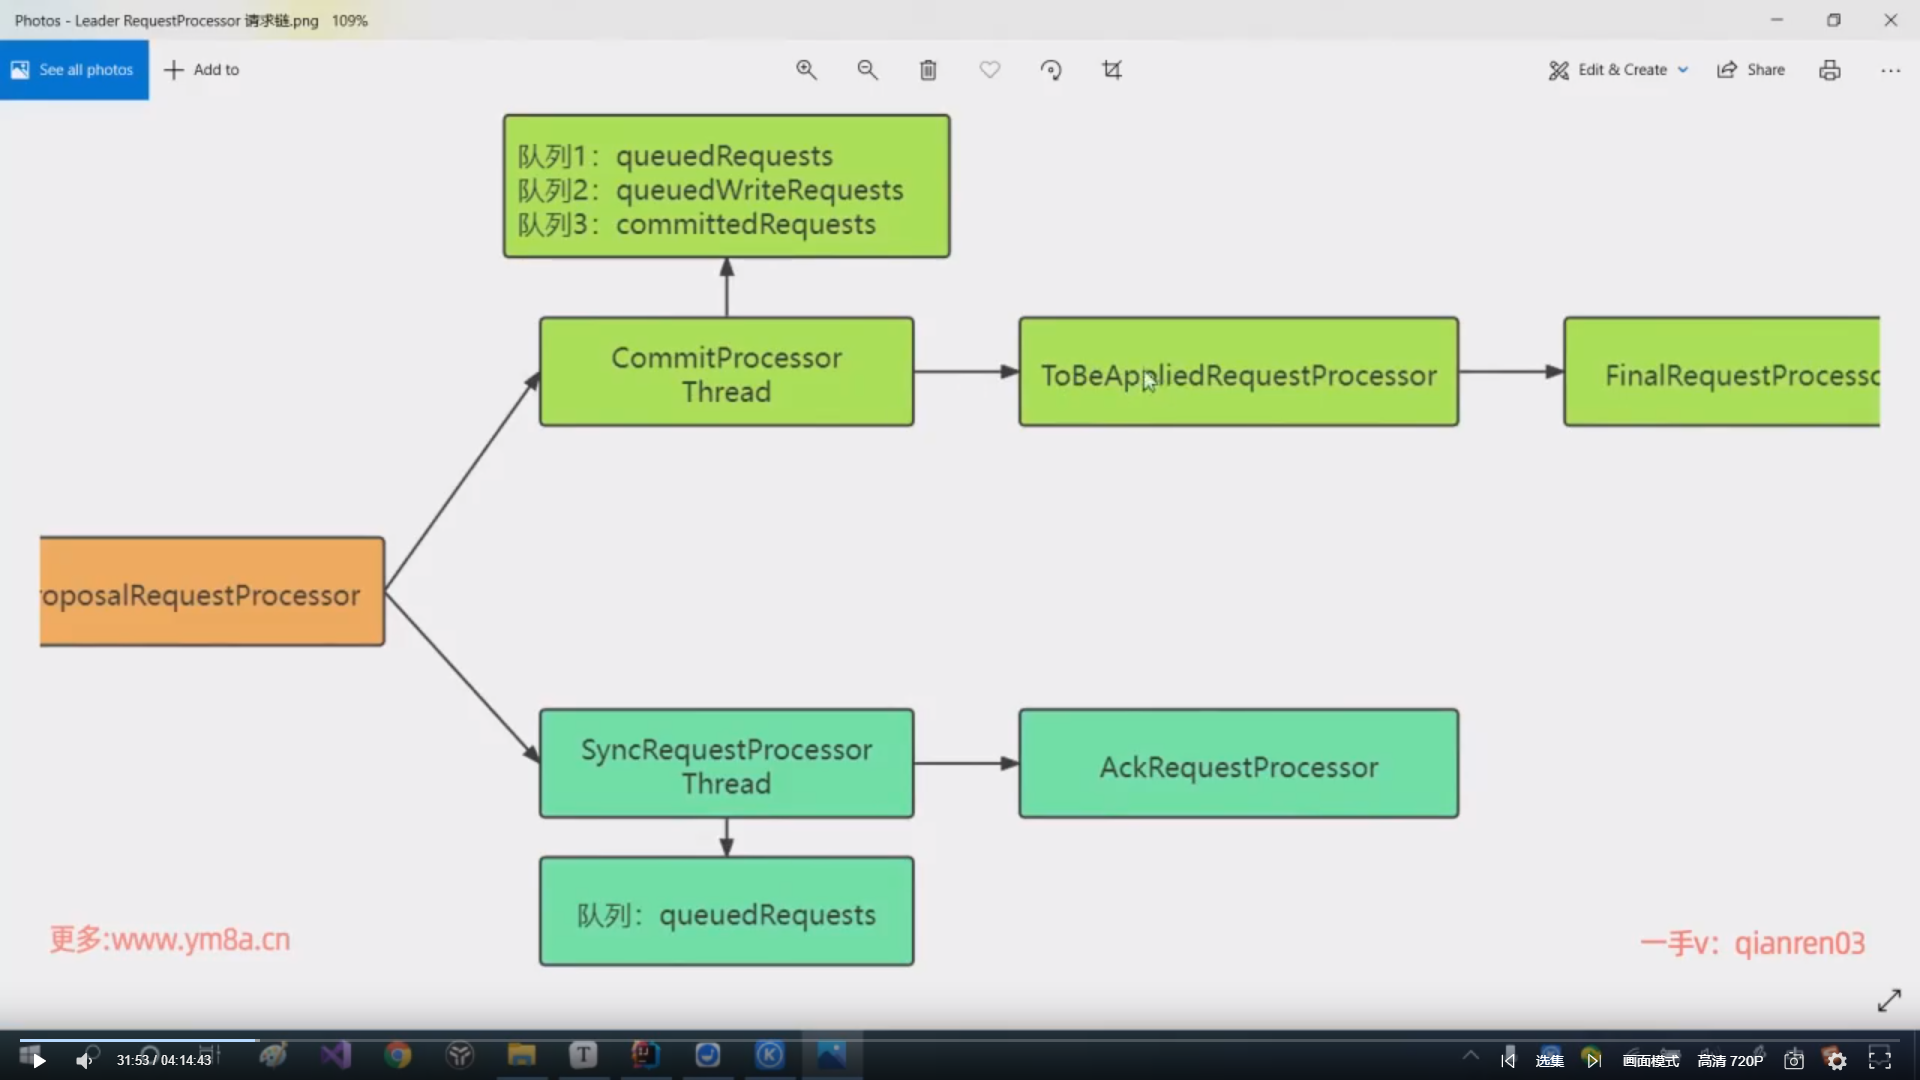The height and width of the screenshot is (1080, 1920).
Task: Toggle the heart favorite icon
Action: (989, 70)
